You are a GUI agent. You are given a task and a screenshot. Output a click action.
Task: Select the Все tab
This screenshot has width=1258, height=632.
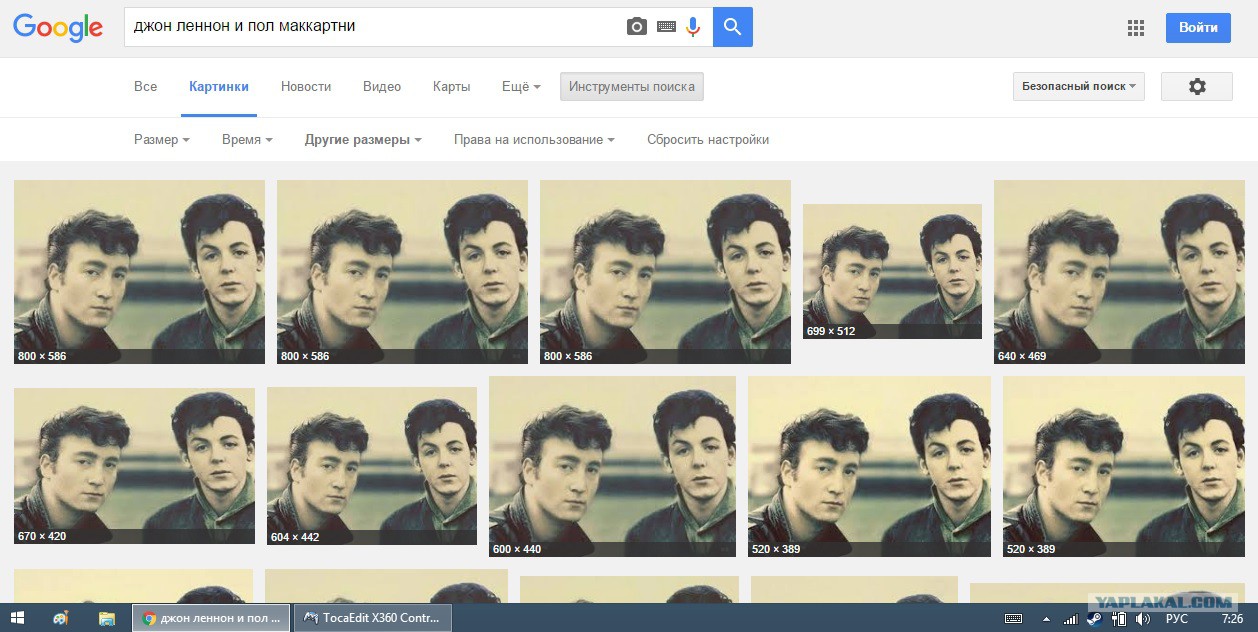[x=145, y=87]
